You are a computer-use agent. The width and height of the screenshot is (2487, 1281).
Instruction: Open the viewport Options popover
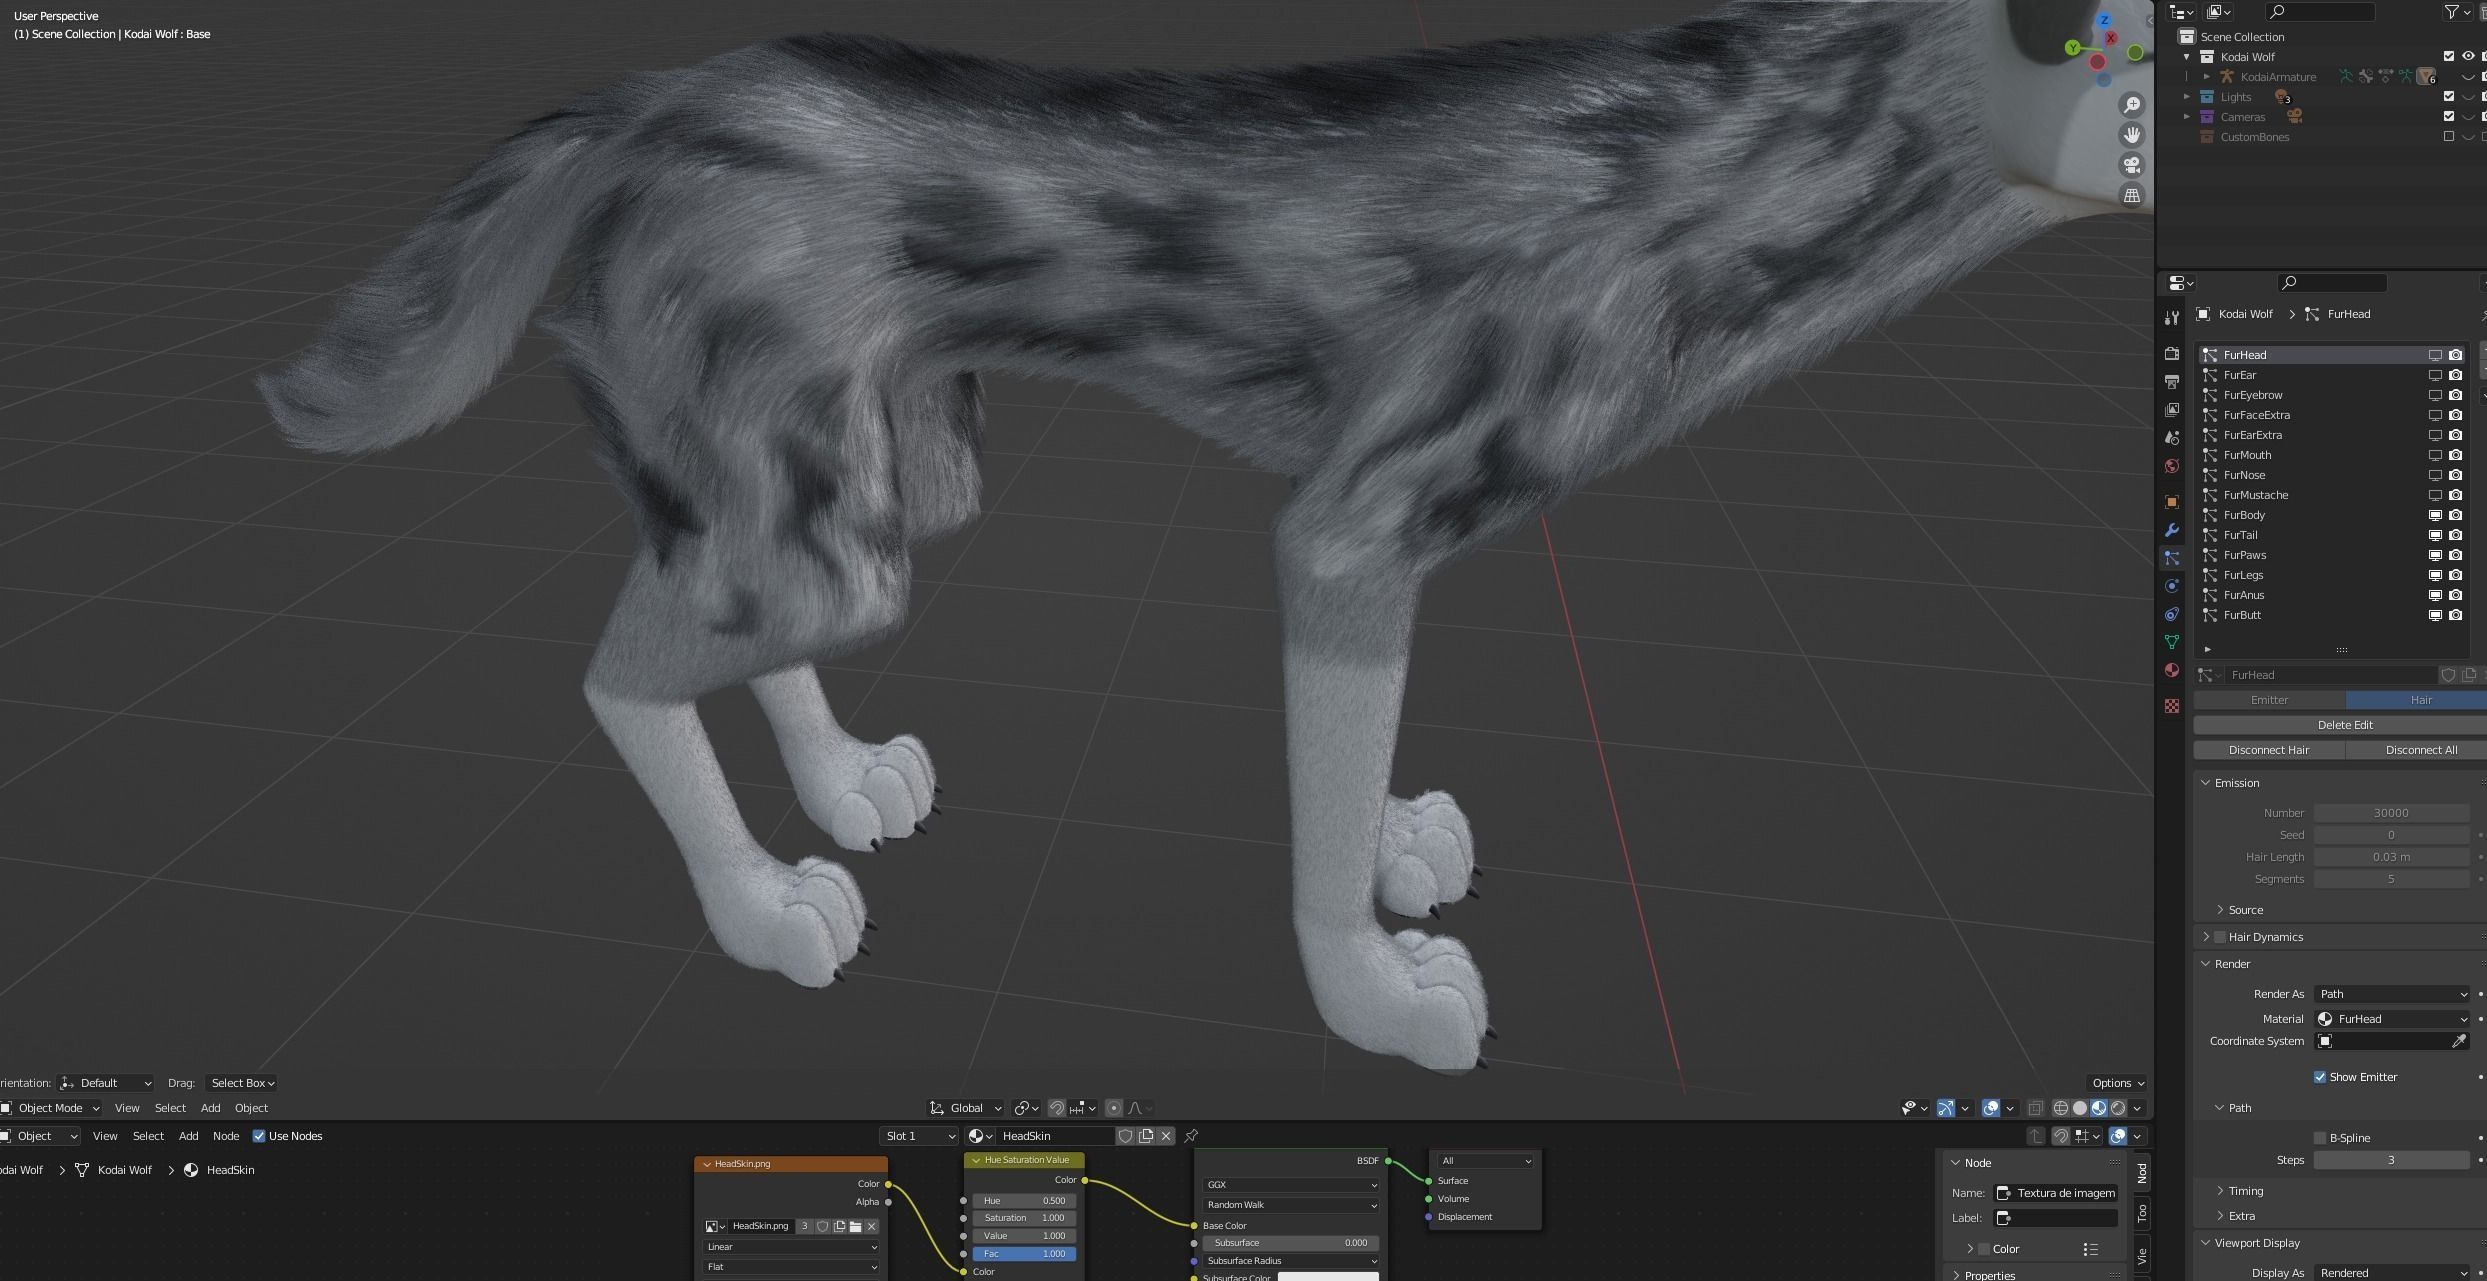click(x=2117, y=1083)
